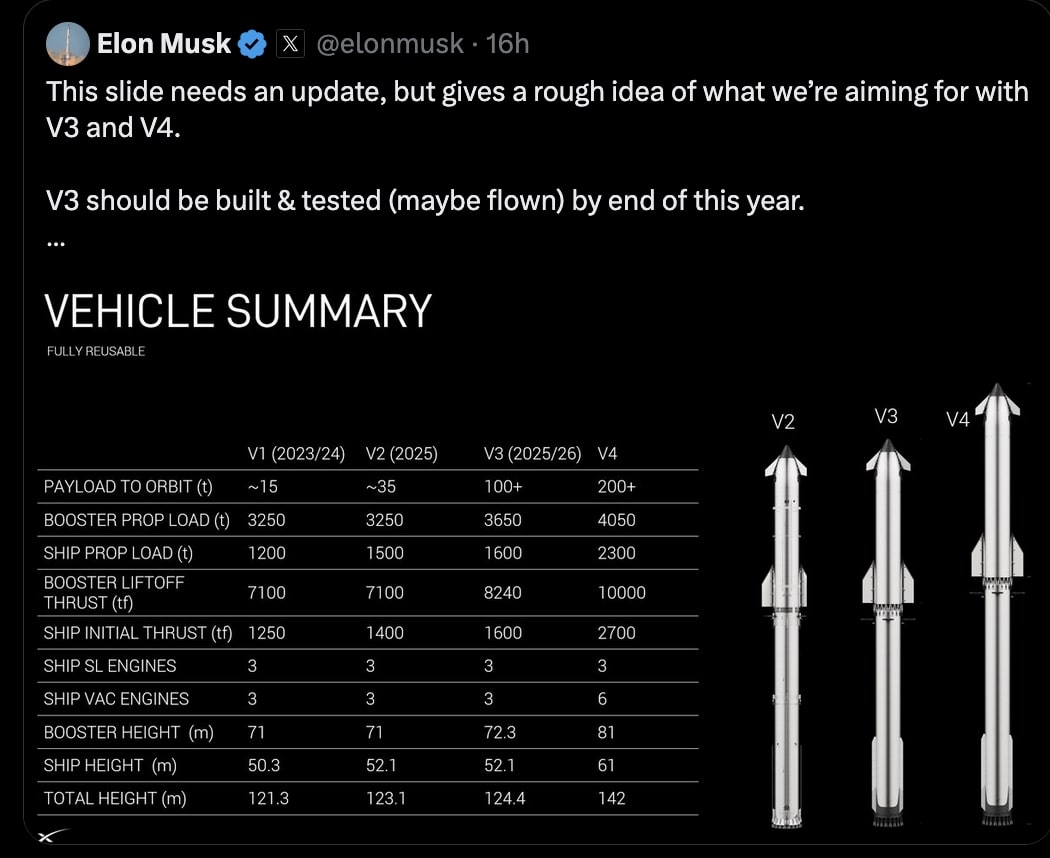Click the PAYLOAD TO ORBIT row label
Viewport: 1050px width, 858px height.
point(128,487)
